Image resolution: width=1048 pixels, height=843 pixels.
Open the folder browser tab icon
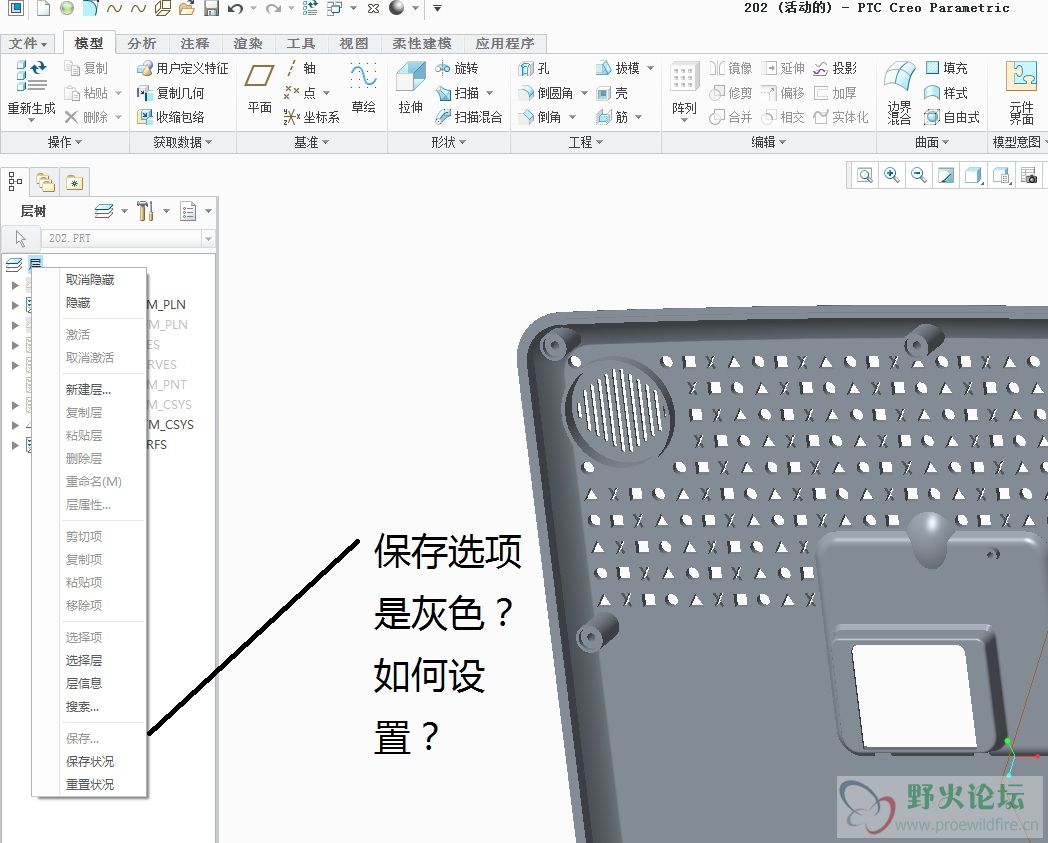pos(45,182)
